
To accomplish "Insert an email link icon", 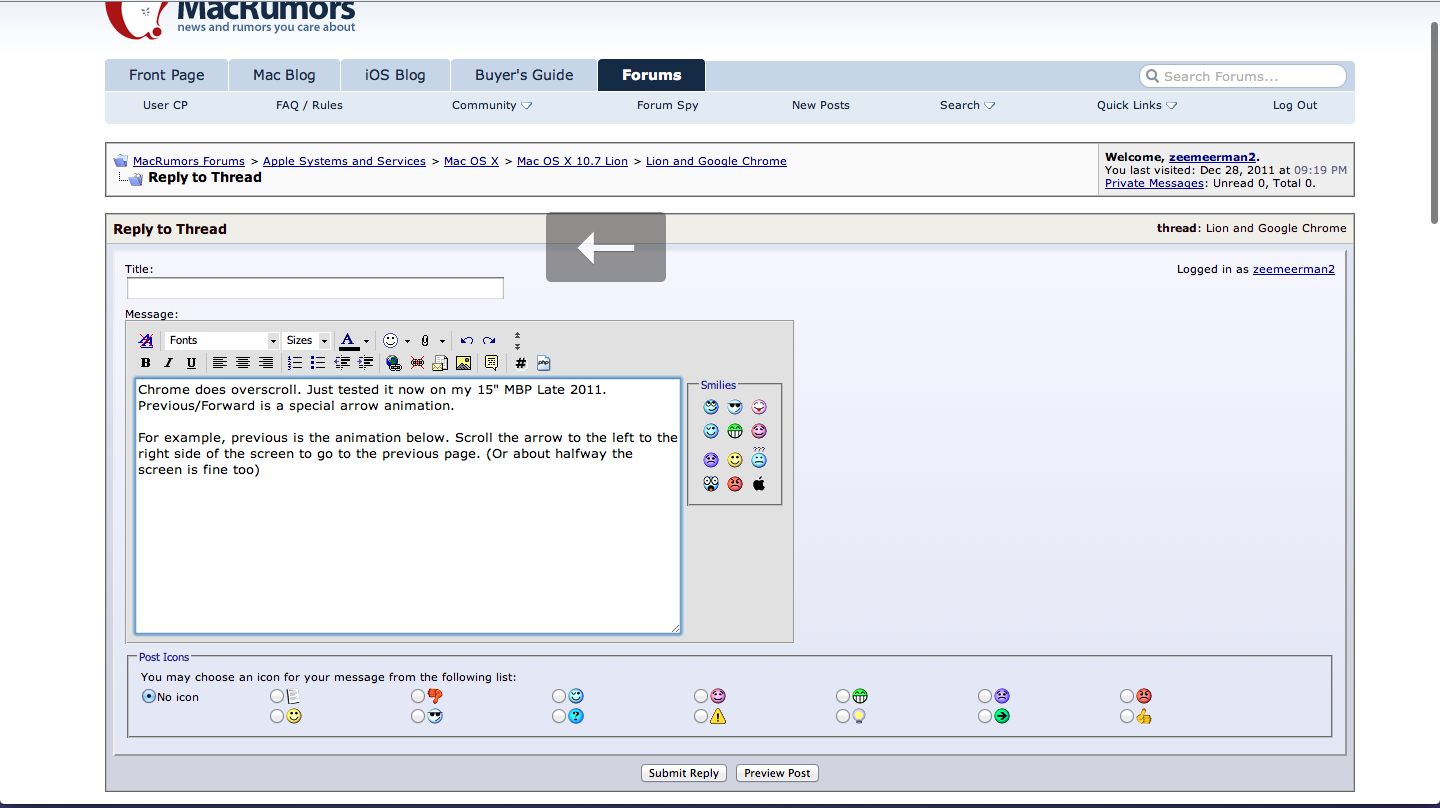I will (x=440, y=363).
